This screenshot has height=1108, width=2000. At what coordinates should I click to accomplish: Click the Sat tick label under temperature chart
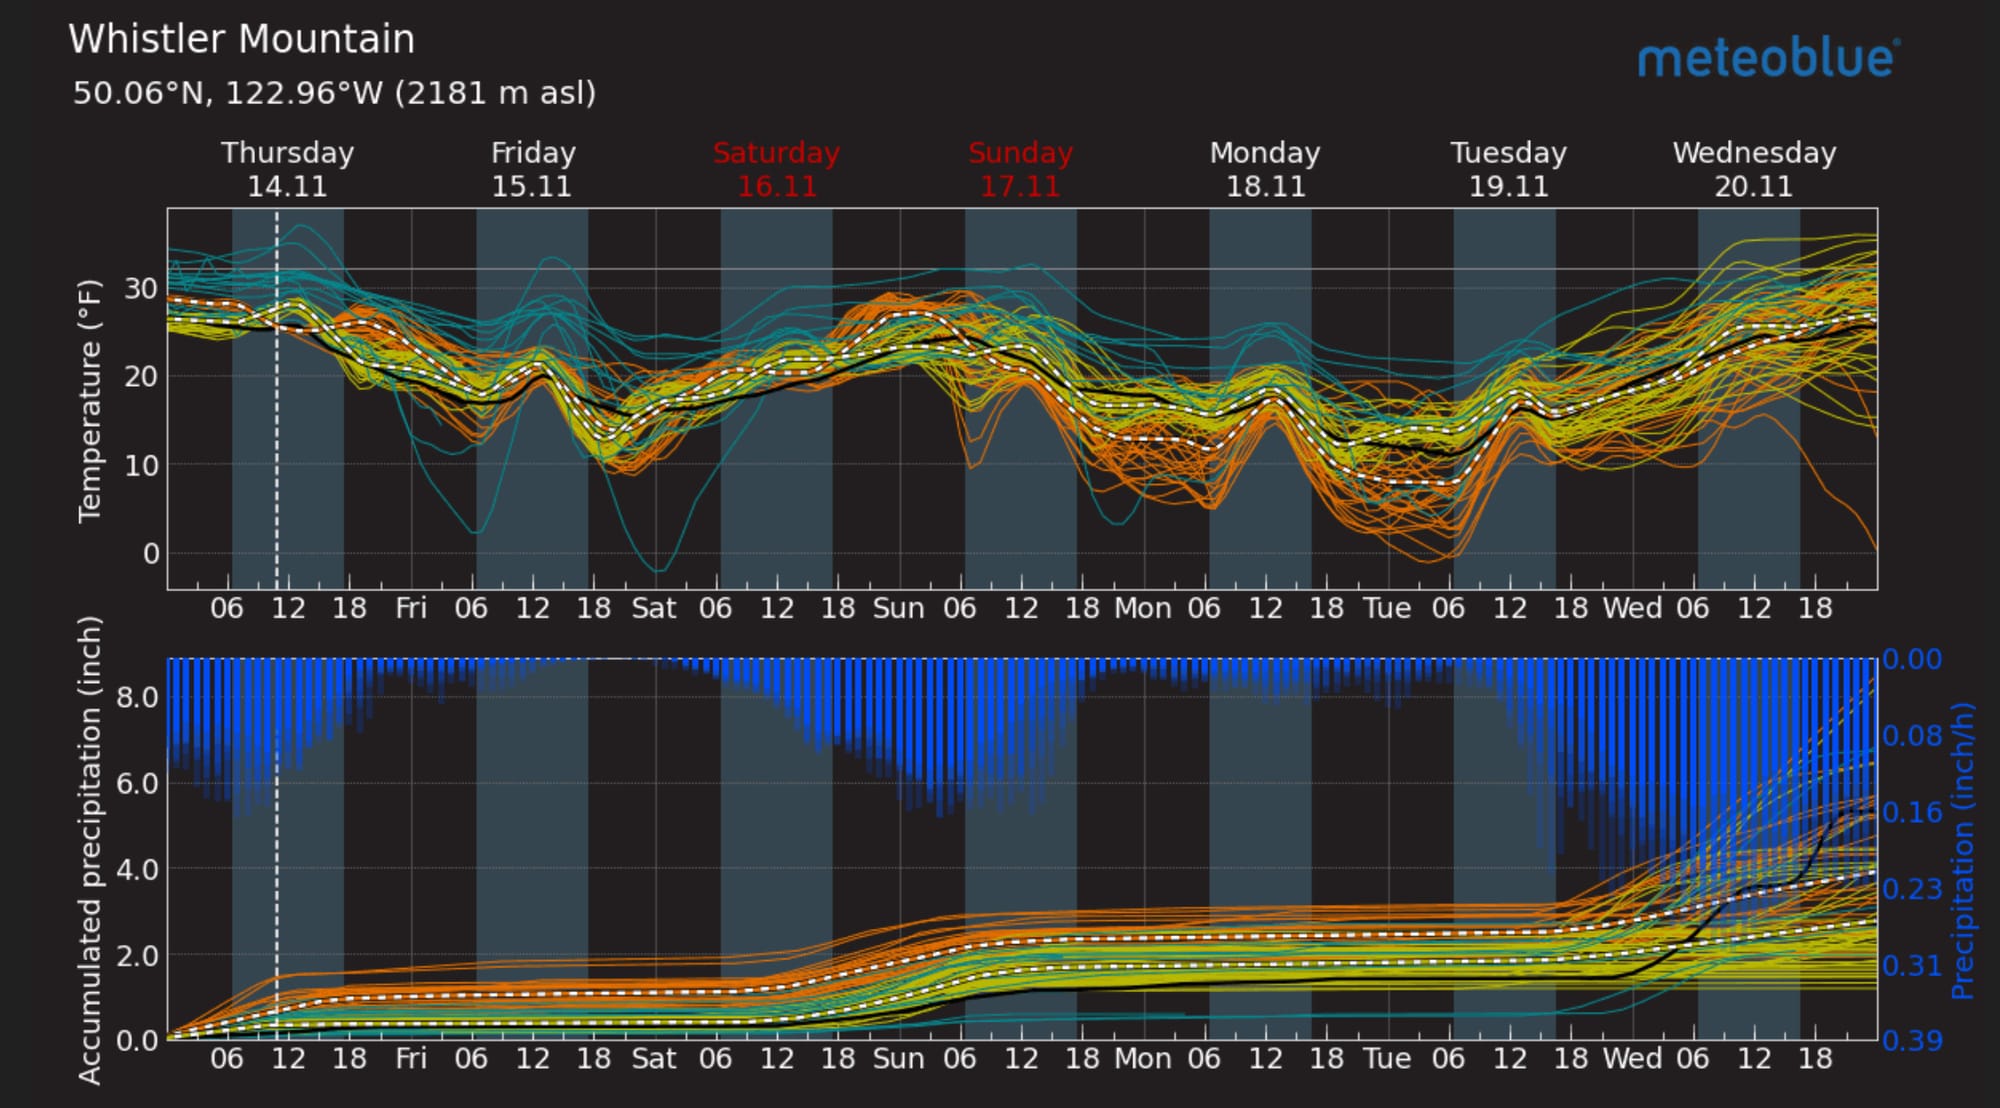[x=654, y=608]
